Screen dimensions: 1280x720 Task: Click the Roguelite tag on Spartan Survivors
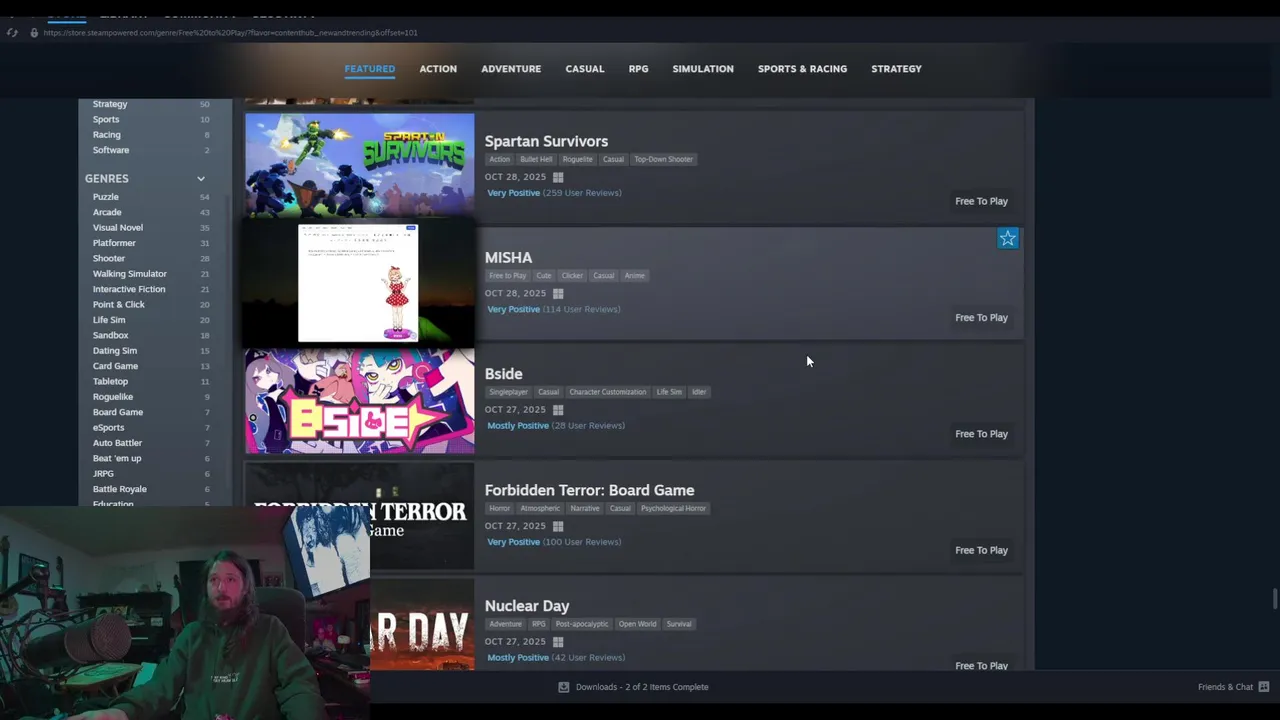coord(577,159)
